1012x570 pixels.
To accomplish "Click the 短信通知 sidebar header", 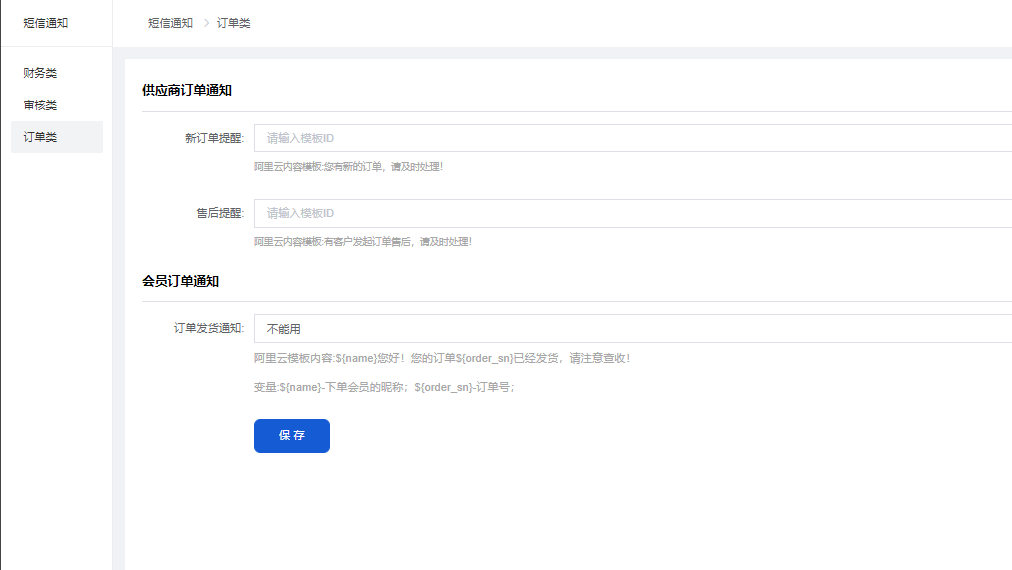I will pyautogui.click(x=46, y=23).
